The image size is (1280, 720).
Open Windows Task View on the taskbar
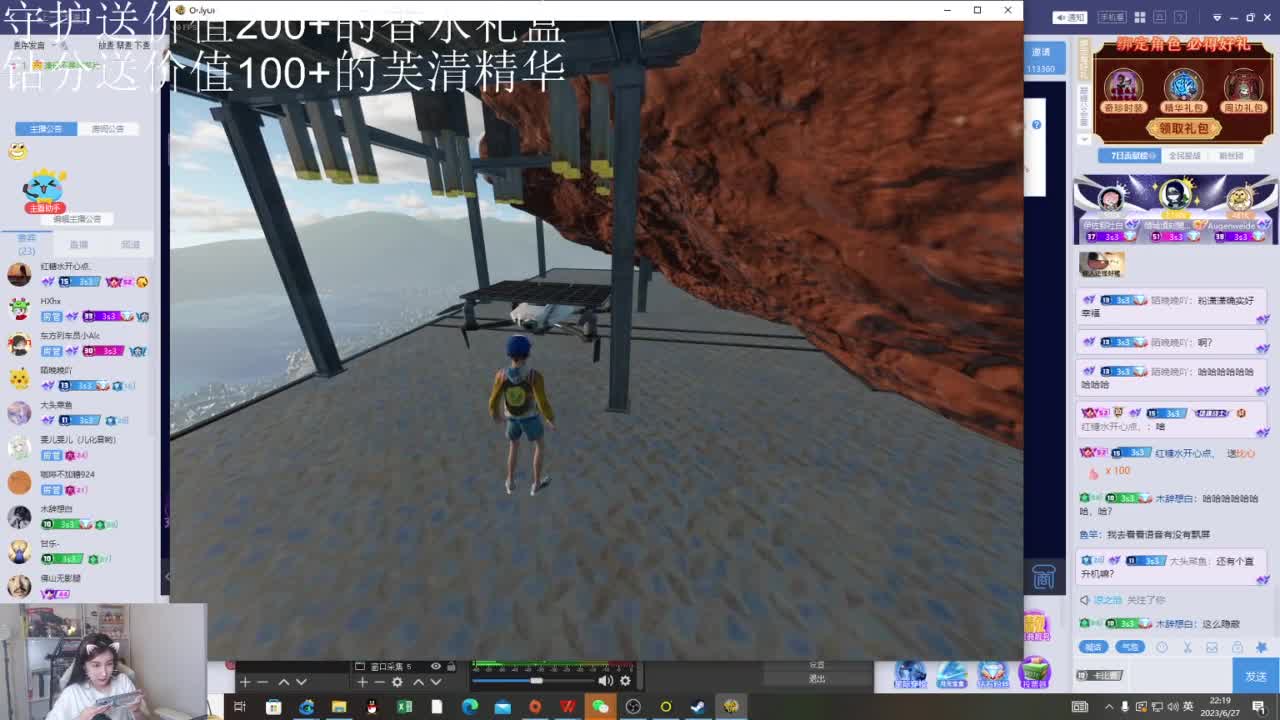240,707
